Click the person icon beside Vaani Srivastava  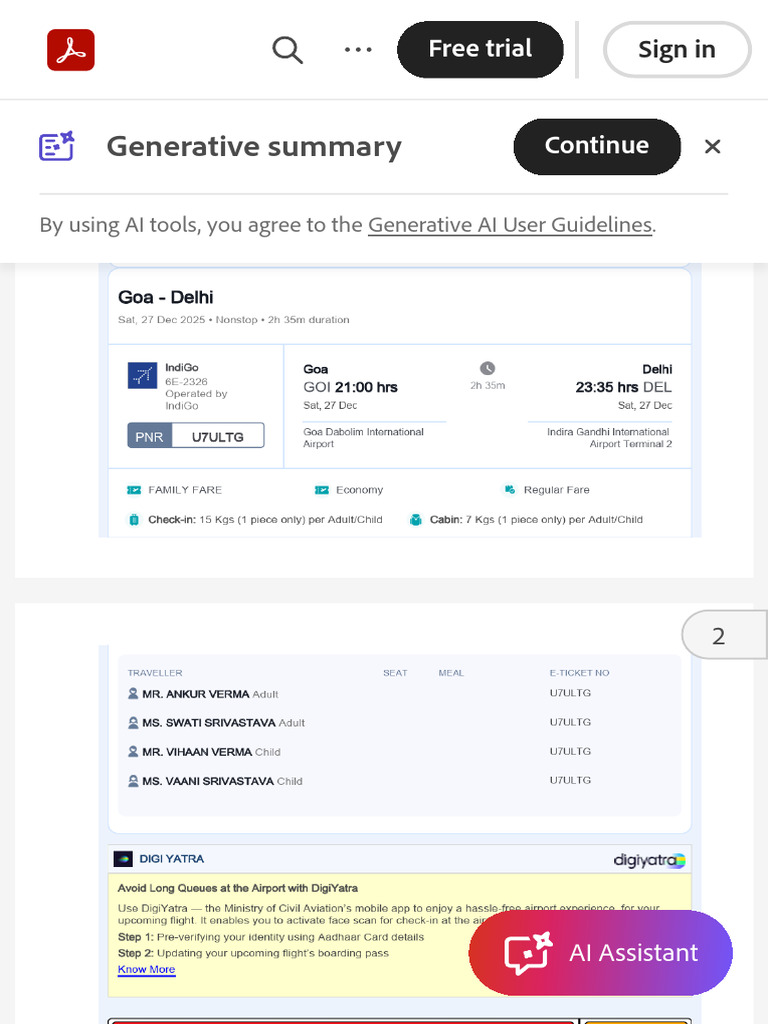click(x=133, y=781)
